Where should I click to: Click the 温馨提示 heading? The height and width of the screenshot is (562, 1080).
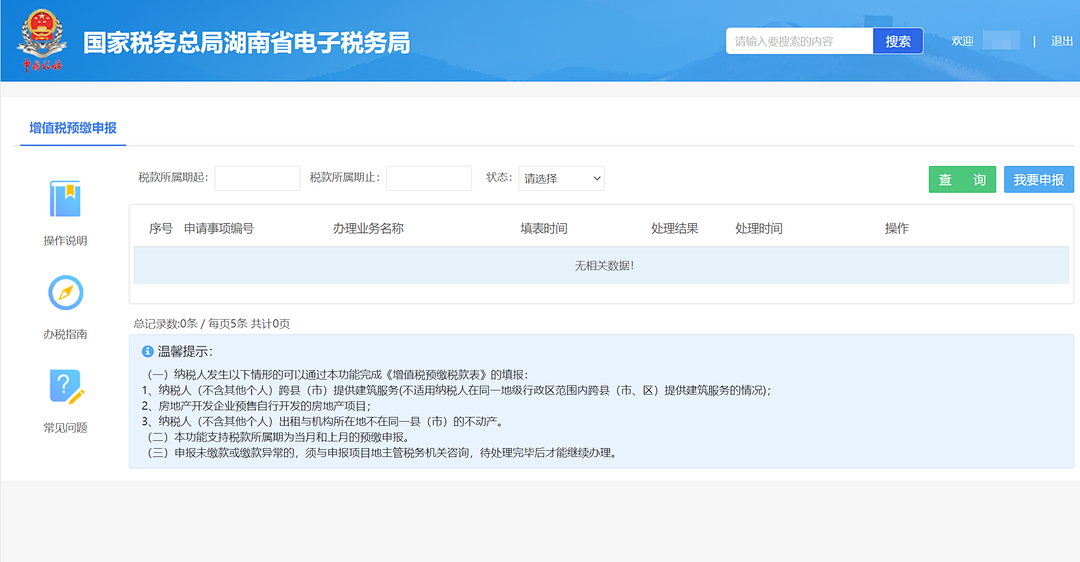click(x=185, y=351)
